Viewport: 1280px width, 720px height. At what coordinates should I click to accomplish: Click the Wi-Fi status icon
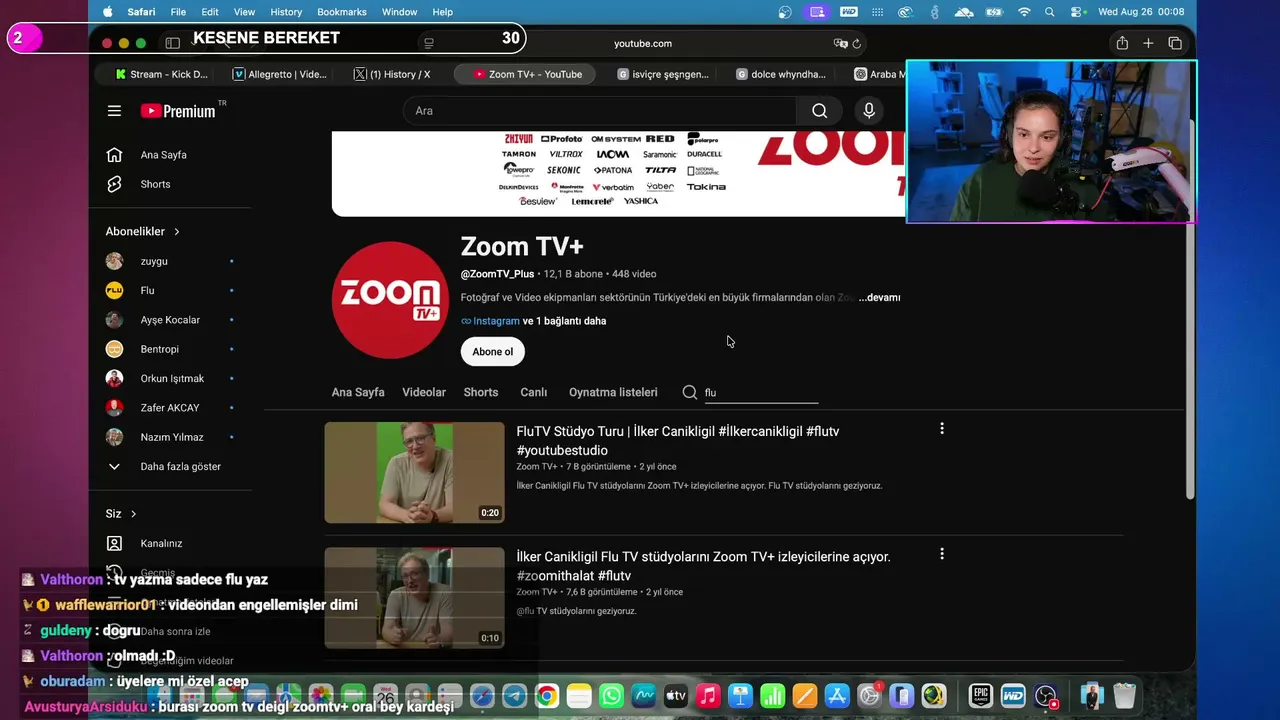coord(1024,12)
